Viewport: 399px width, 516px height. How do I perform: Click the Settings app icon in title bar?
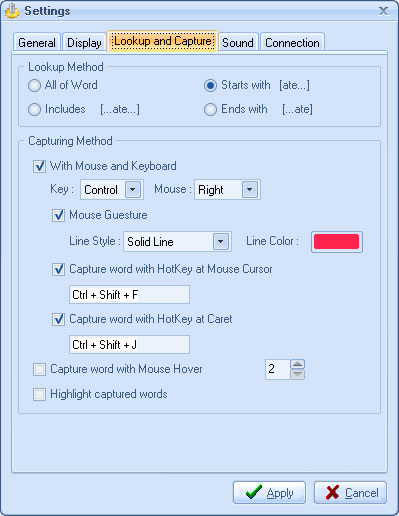(12, 11)
